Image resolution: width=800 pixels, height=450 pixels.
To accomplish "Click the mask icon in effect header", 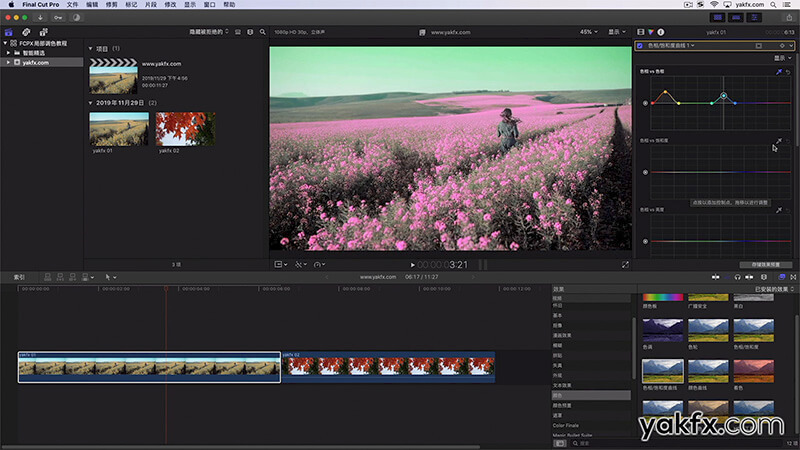I will click(x=759, y=46).
